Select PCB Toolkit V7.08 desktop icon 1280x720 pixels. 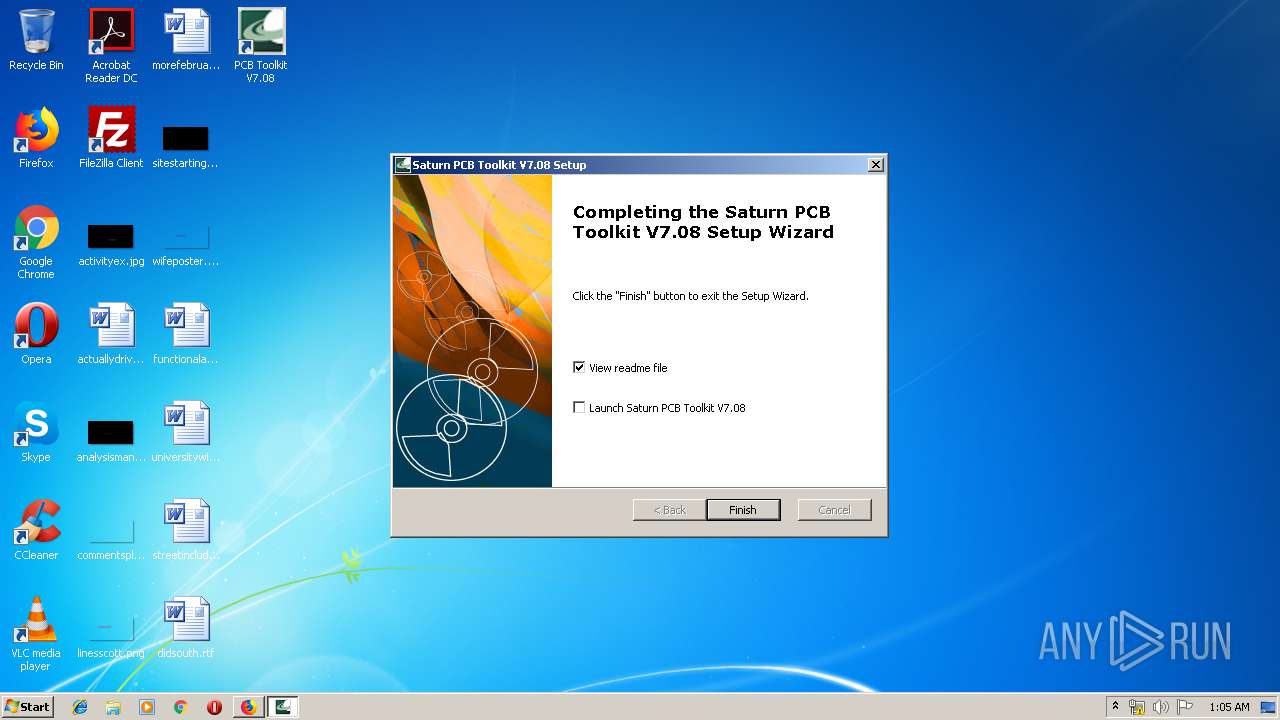261,45
